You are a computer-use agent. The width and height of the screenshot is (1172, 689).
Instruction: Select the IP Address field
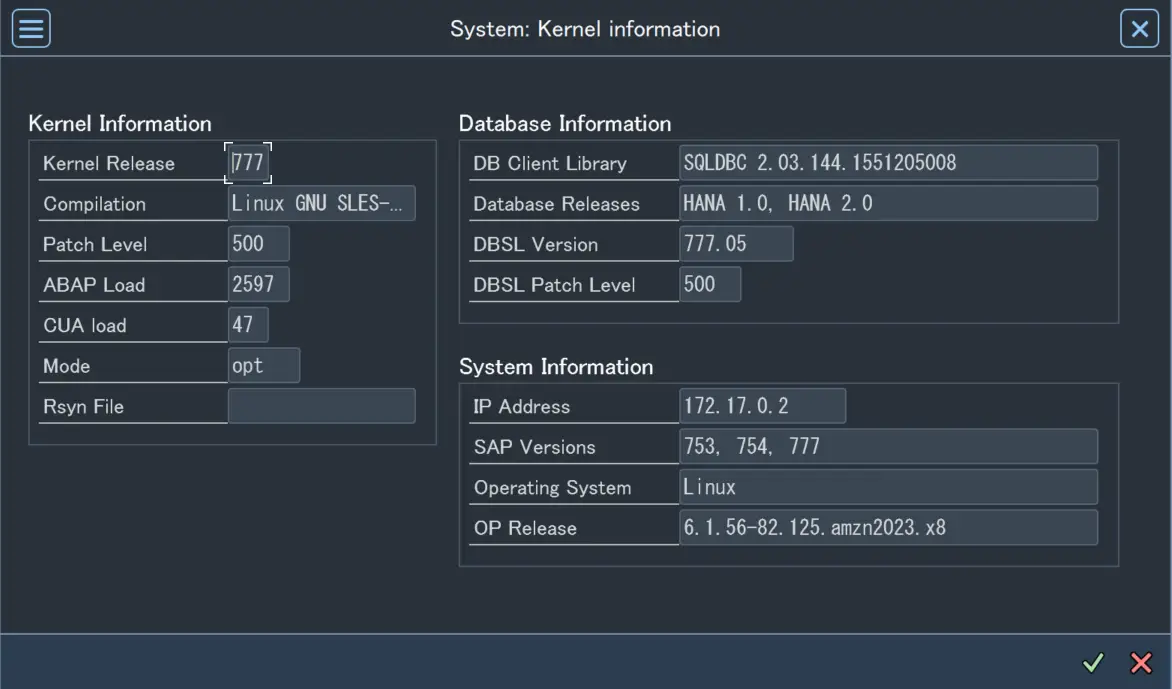coord(762,406)
